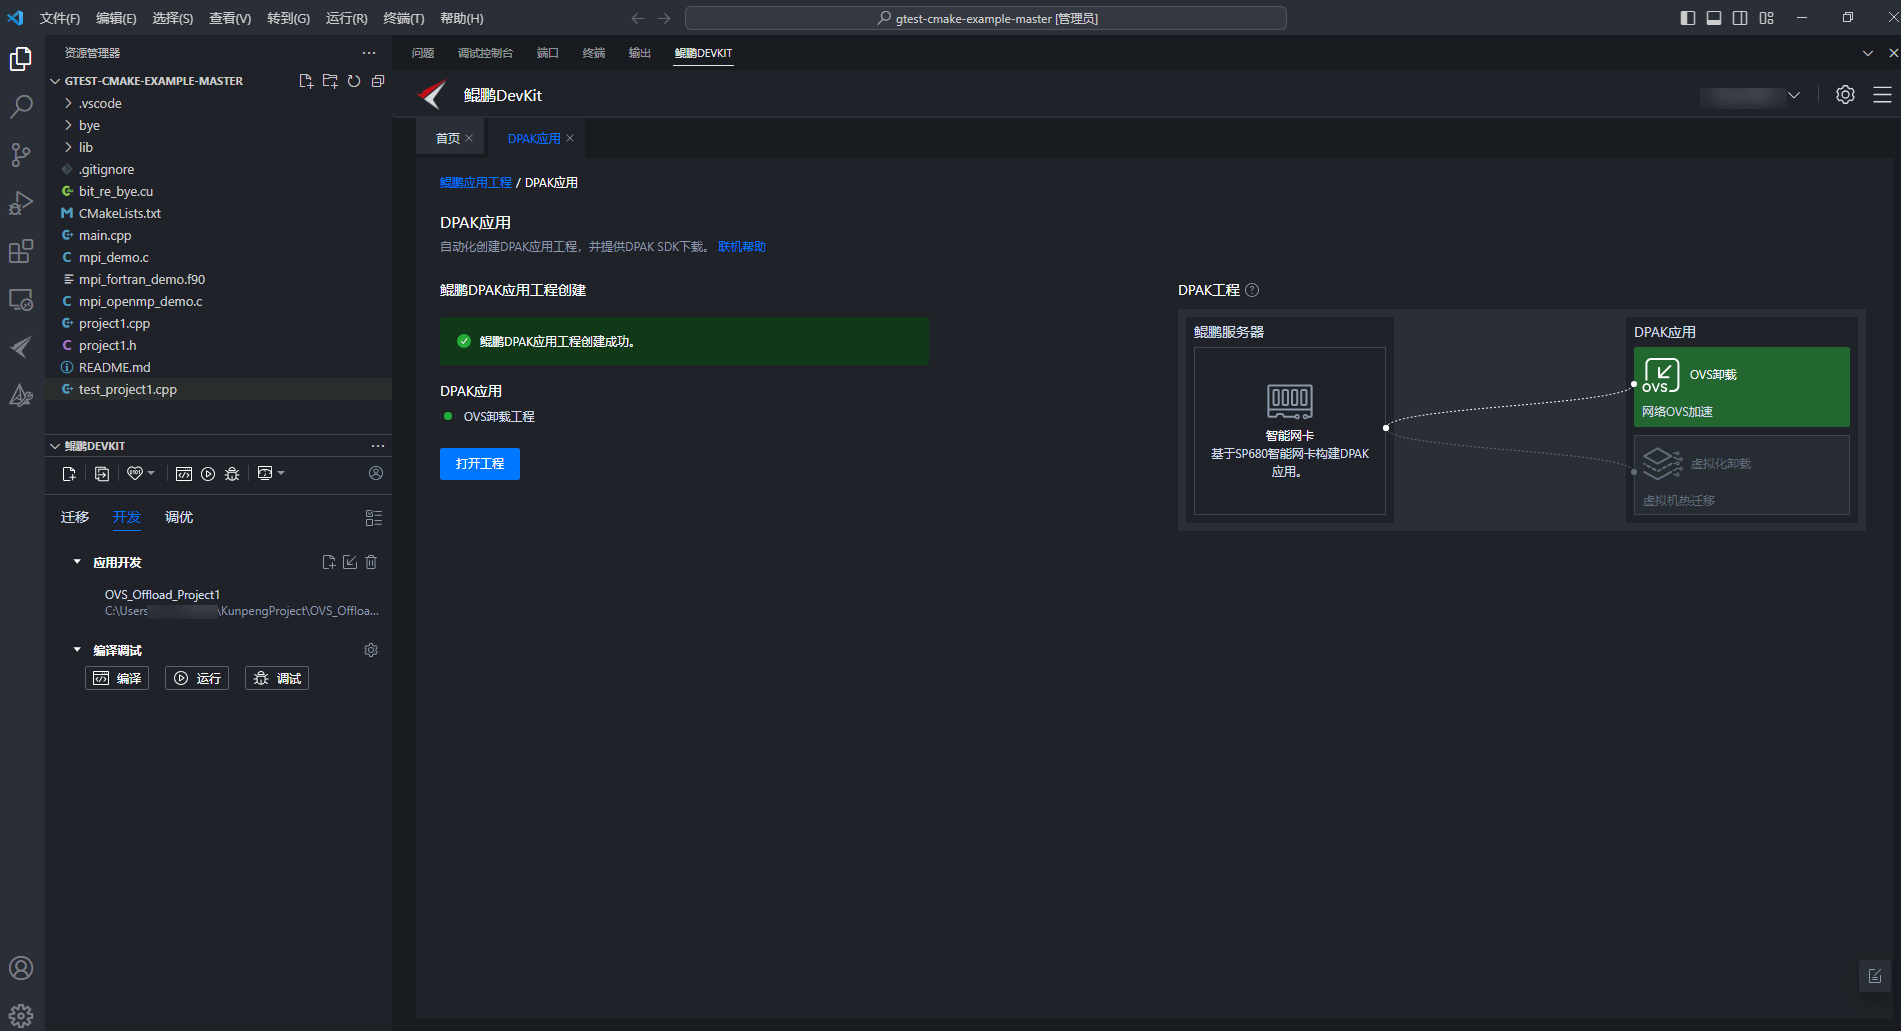Collapse the 应用开发 section
1901x1031 pixels.
[x=77, y=562]
